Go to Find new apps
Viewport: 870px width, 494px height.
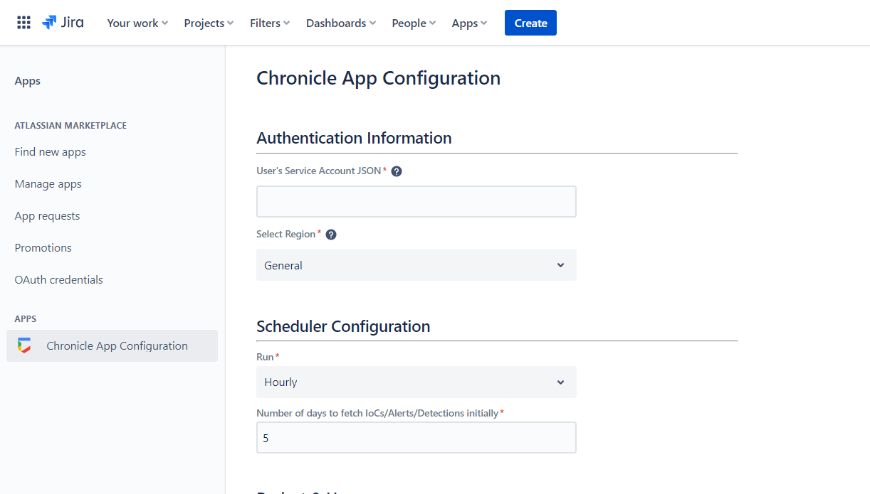point(50,152)
